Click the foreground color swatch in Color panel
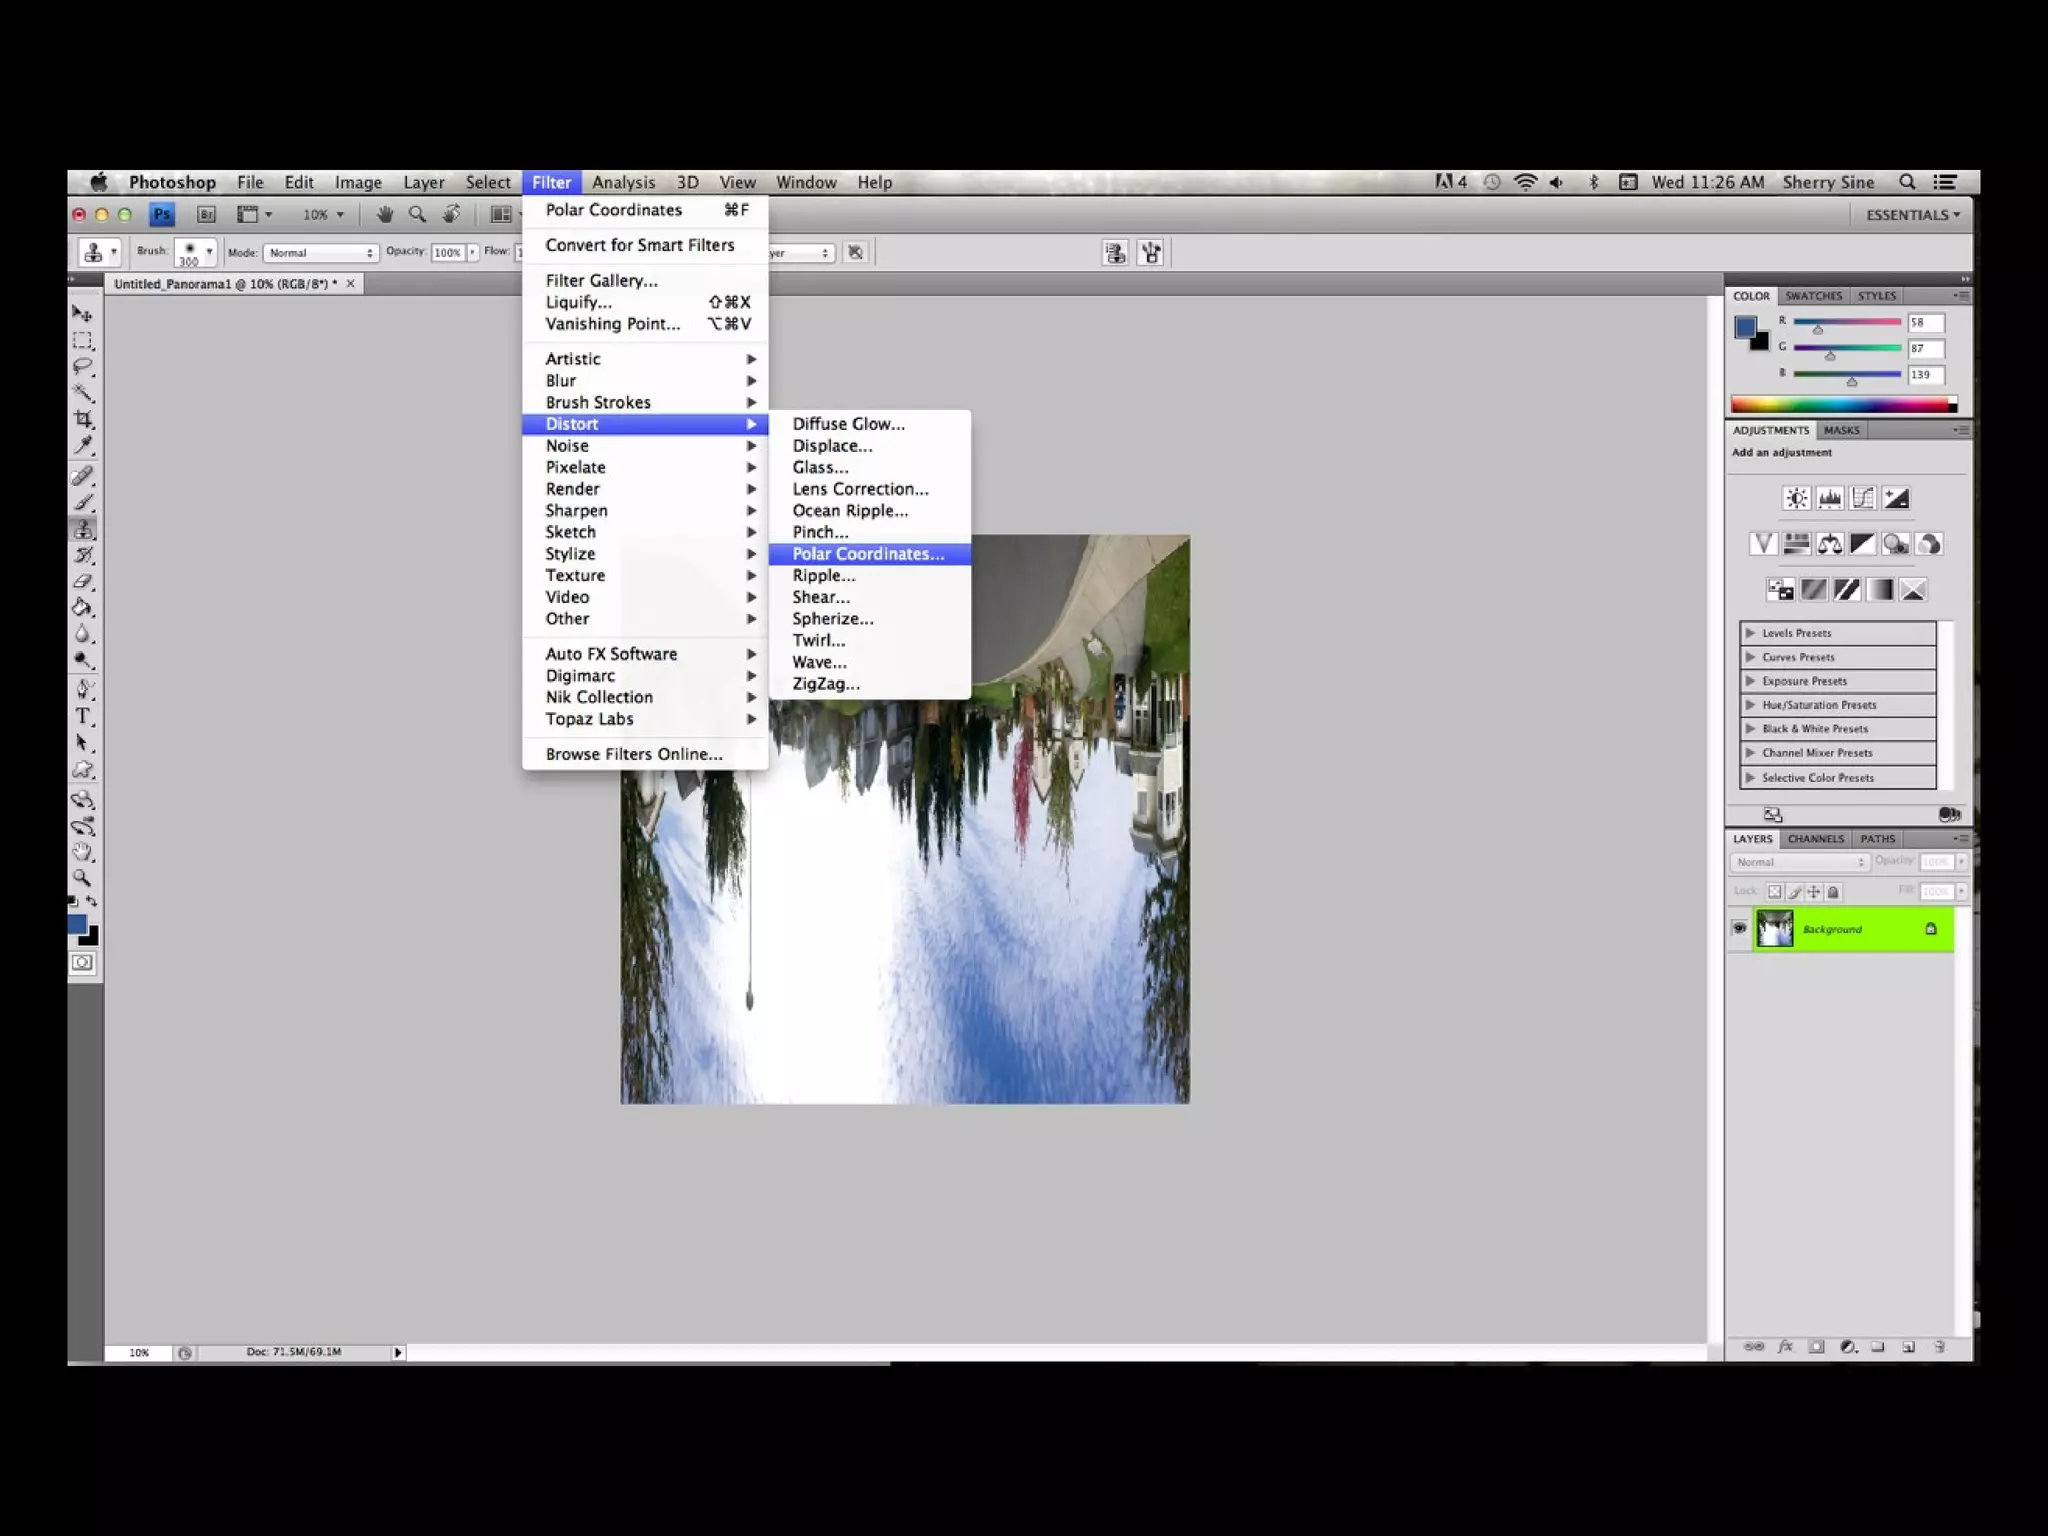This screenshot has width=2048, height=1536. click(1746, 328)
